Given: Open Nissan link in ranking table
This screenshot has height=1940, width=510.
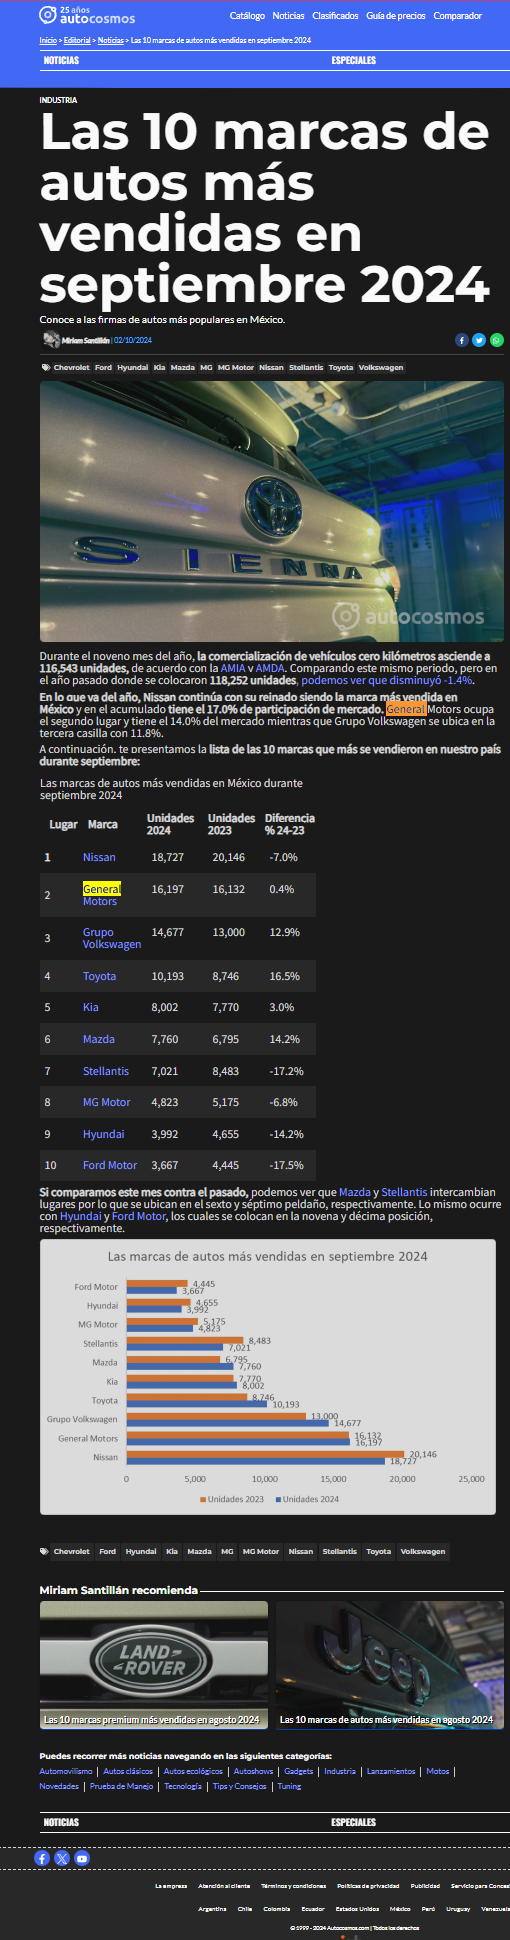Looking at the screenshot, I should 99,857.
